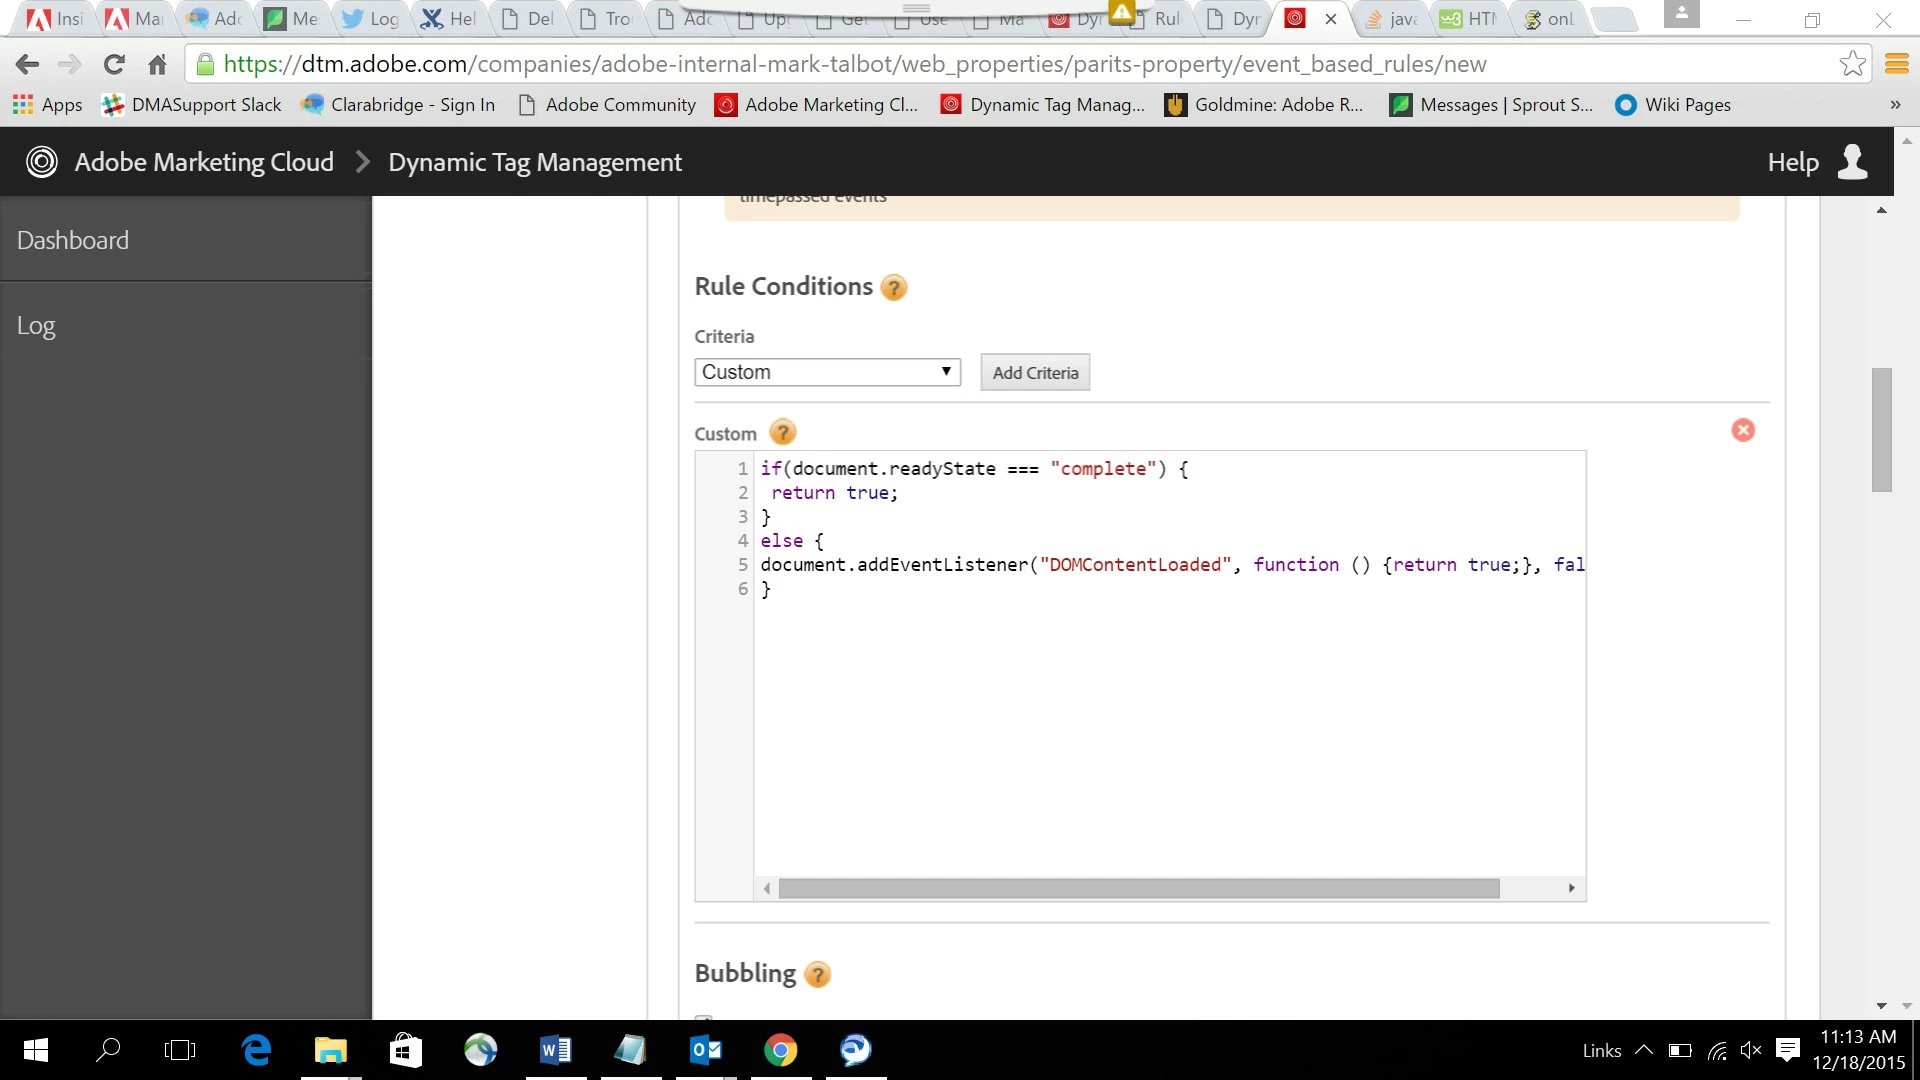Show hidden system tray icons
This screenshot has width=1920, height=1080.
click(1643, 1050)
